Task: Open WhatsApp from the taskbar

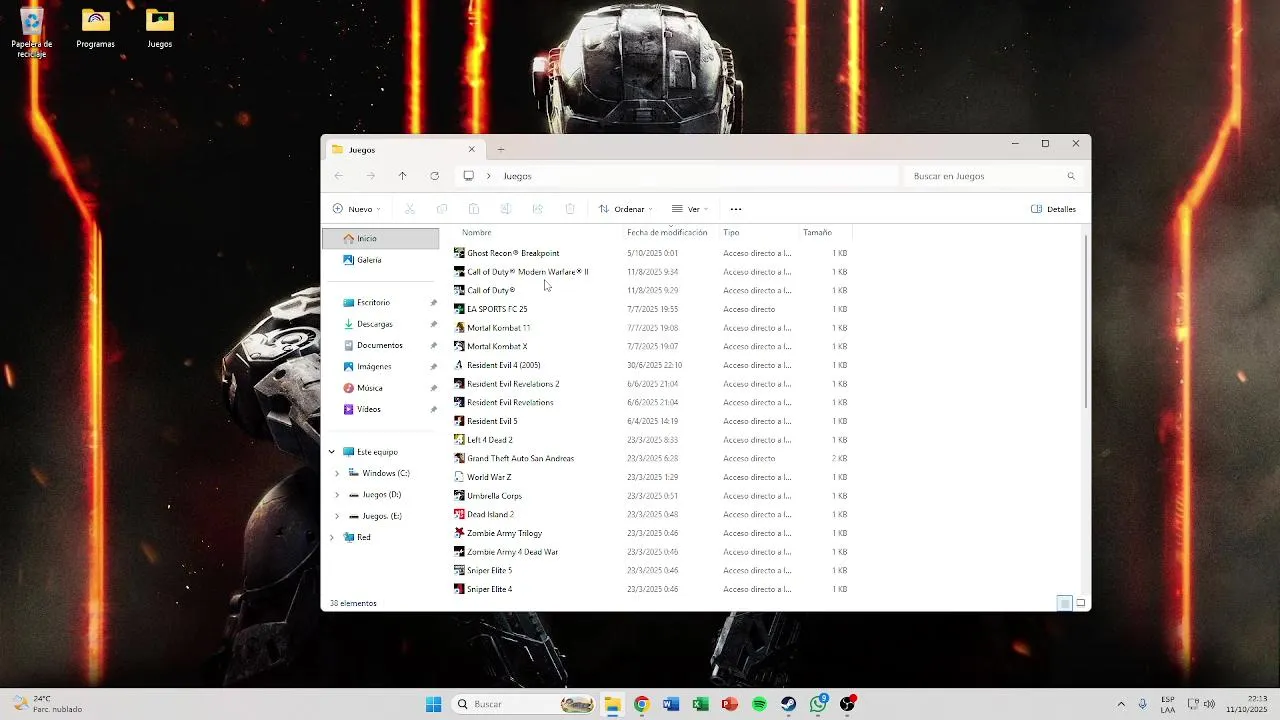Action: coord(819,704)
